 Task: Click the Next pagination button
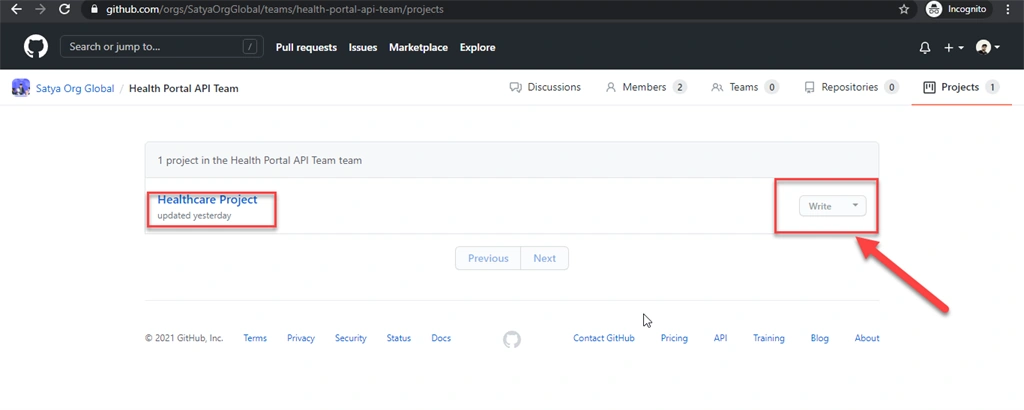click(545, 258)
